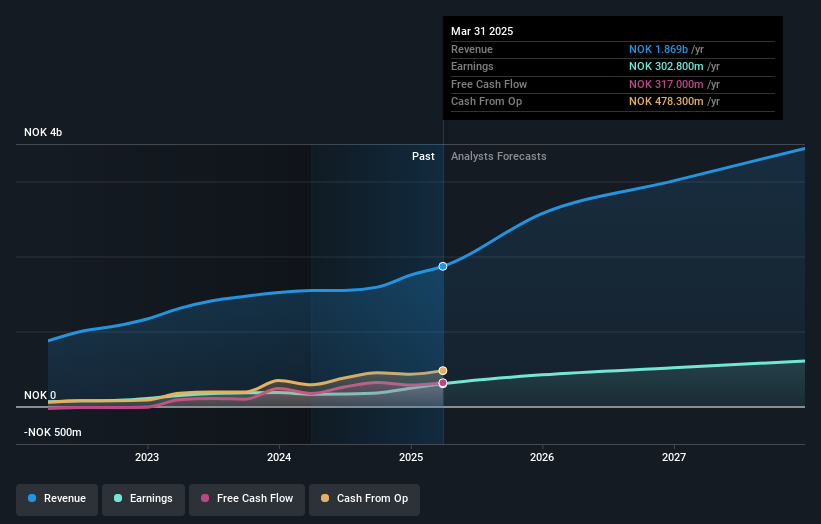Select the orange Cash From Op data point

click(x=443, y=371)
